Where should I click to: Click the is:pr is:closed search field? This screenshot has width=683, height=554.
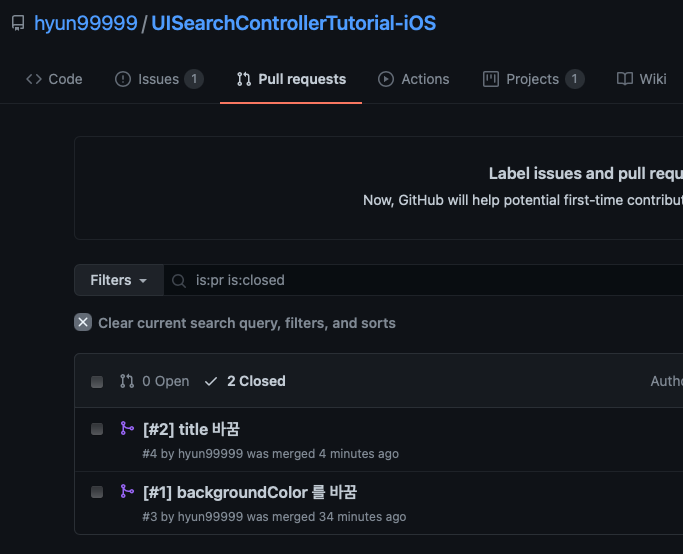tap(423, 280)
